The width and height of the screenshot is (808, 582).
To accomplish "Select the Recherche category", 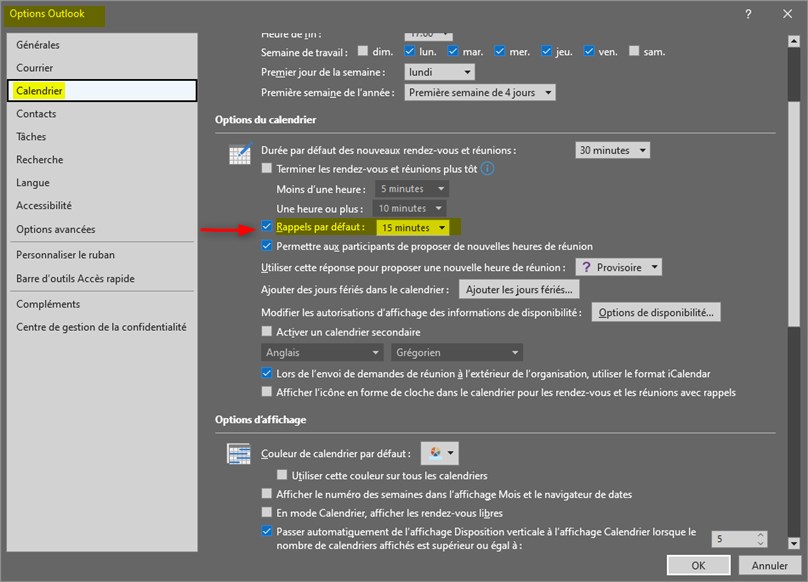I will [x=102, y=160].
